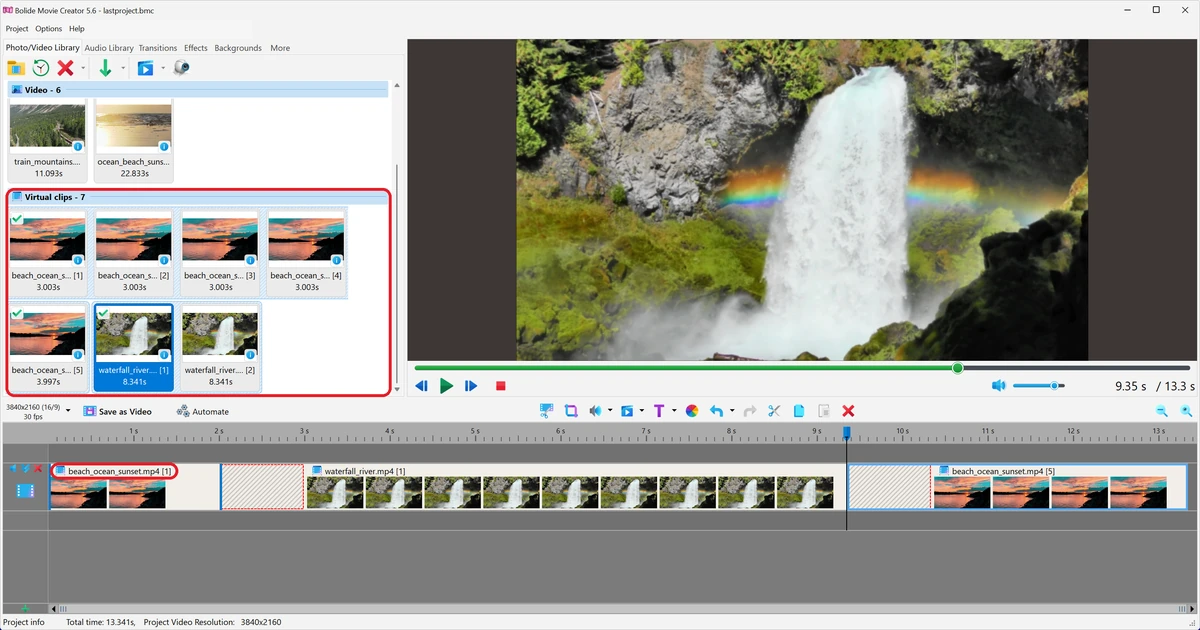Mute preview volume via speaker icon
1200x630 pixels.
998,386
